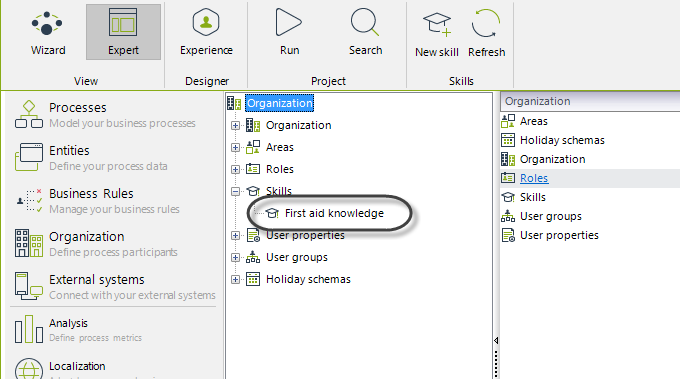Create a New skill

[x=437, y=34]
